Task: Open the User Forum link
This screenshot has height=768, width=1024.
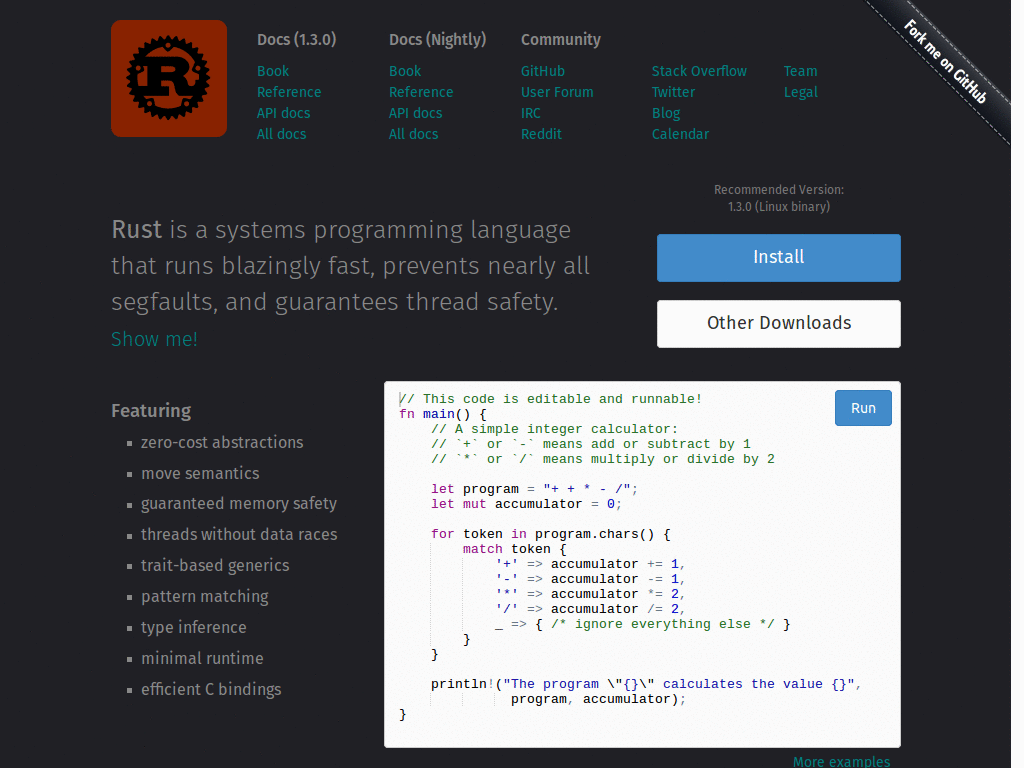Action: [556, 92]
